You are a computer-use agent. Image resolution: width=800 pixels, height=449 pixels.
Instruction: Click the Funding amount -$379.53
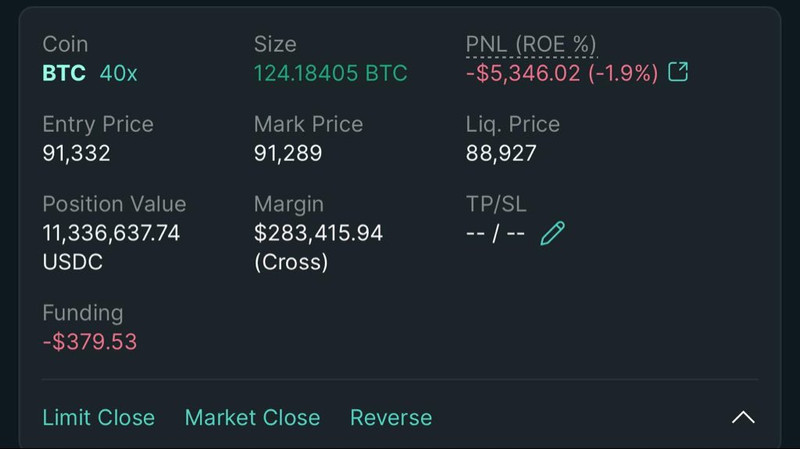click(90, 341)
